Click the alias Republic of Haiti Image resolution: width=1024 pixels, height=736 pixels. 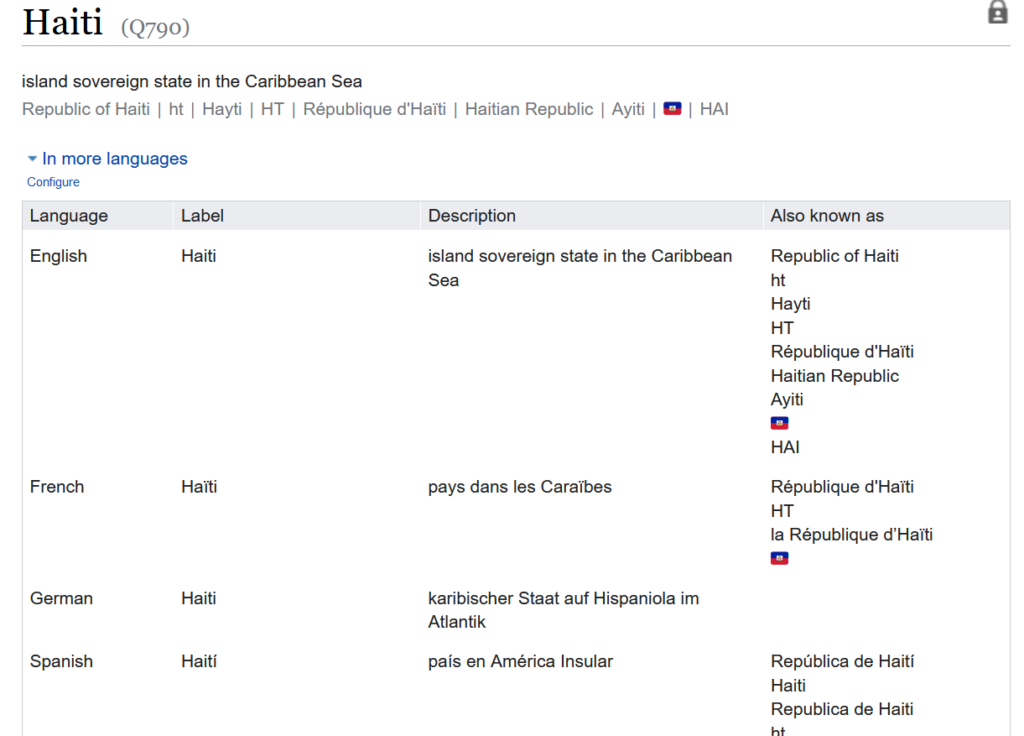point(85,109)
